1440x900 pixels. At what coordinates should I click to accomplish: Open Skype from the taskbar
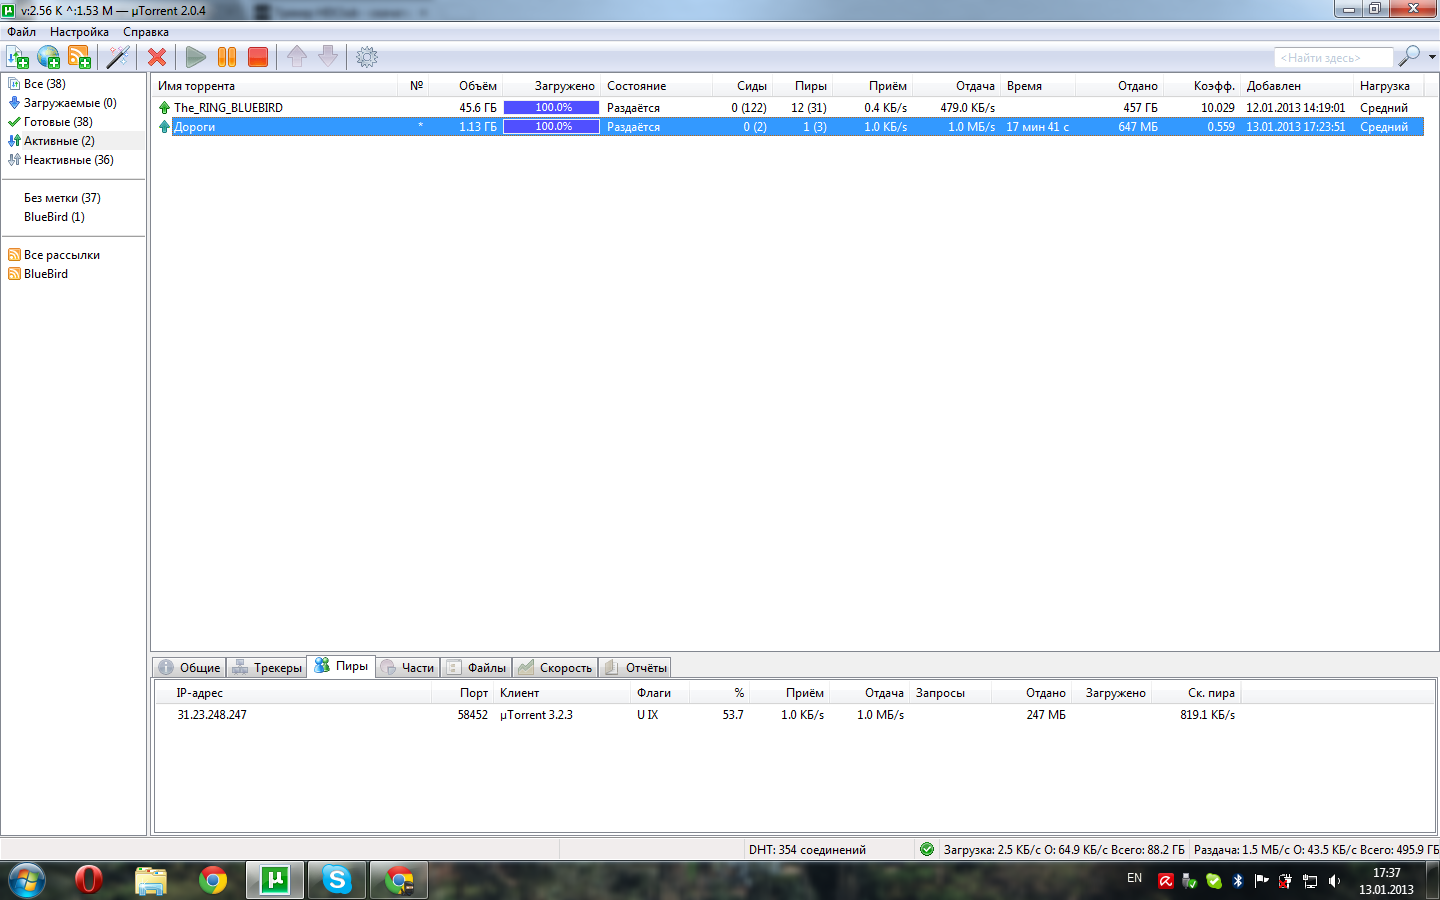coord(337,880)
